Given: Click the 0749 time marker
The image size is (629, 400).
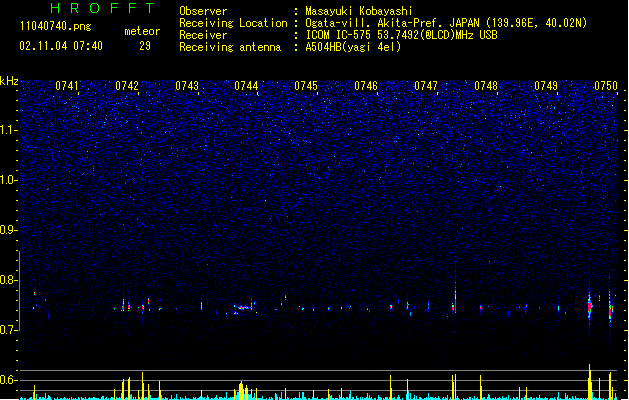Looking at the screenshot, I should click(x=546, y=86).
